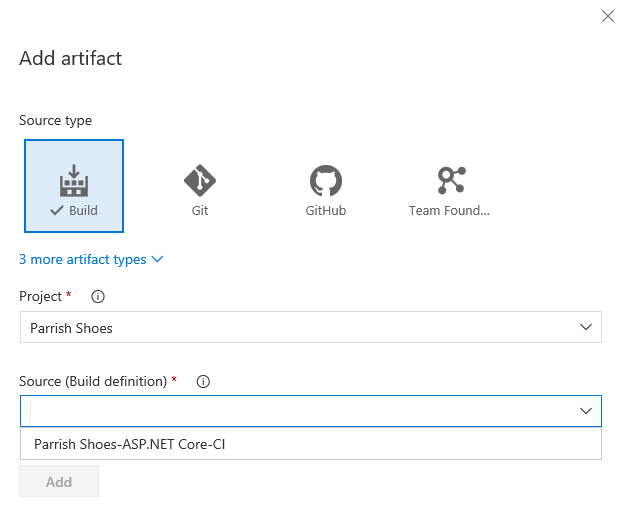Screen dimensions: 620x515
Task: Select the Build source type icon
Action: click(74, 181)
